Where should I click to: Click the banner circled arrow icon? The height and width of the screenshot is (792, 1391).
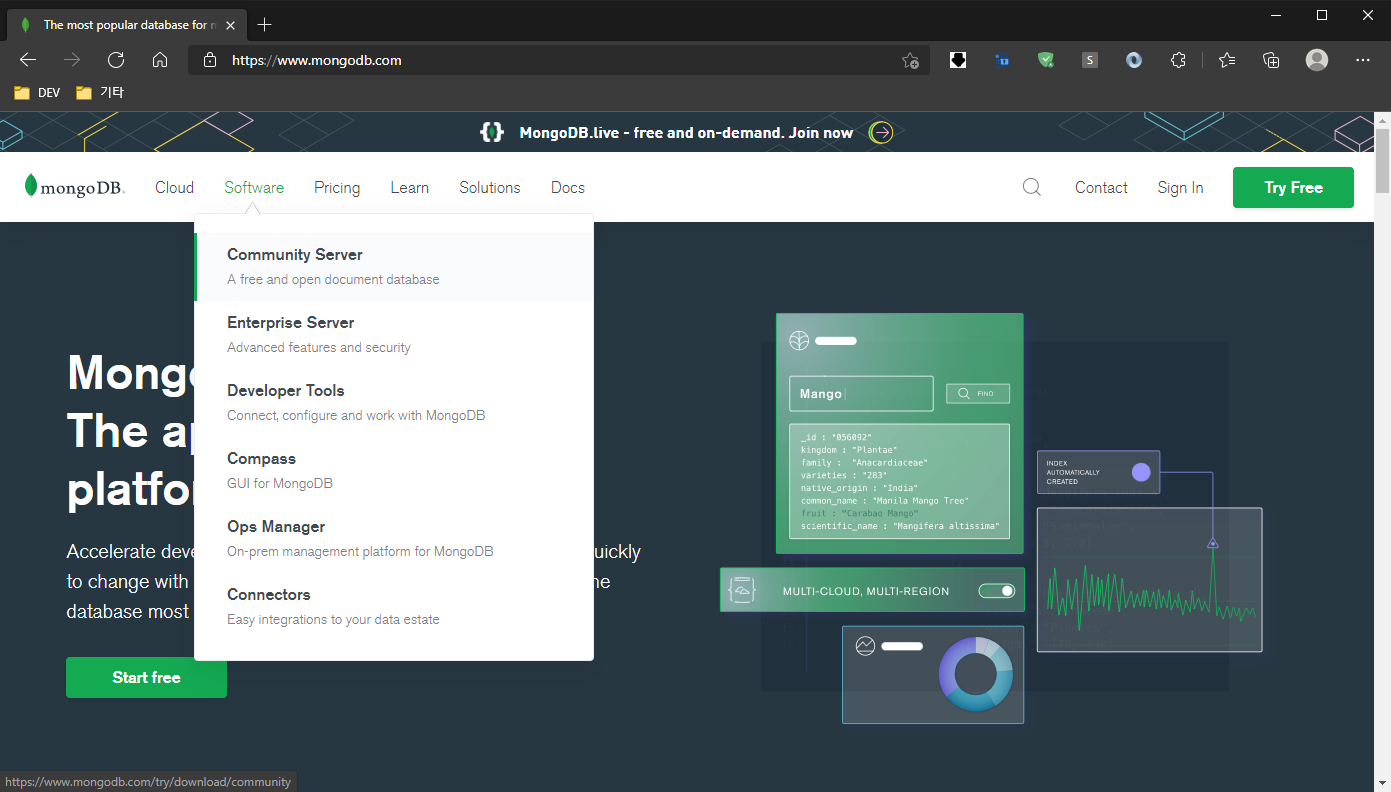pos(881,132)
